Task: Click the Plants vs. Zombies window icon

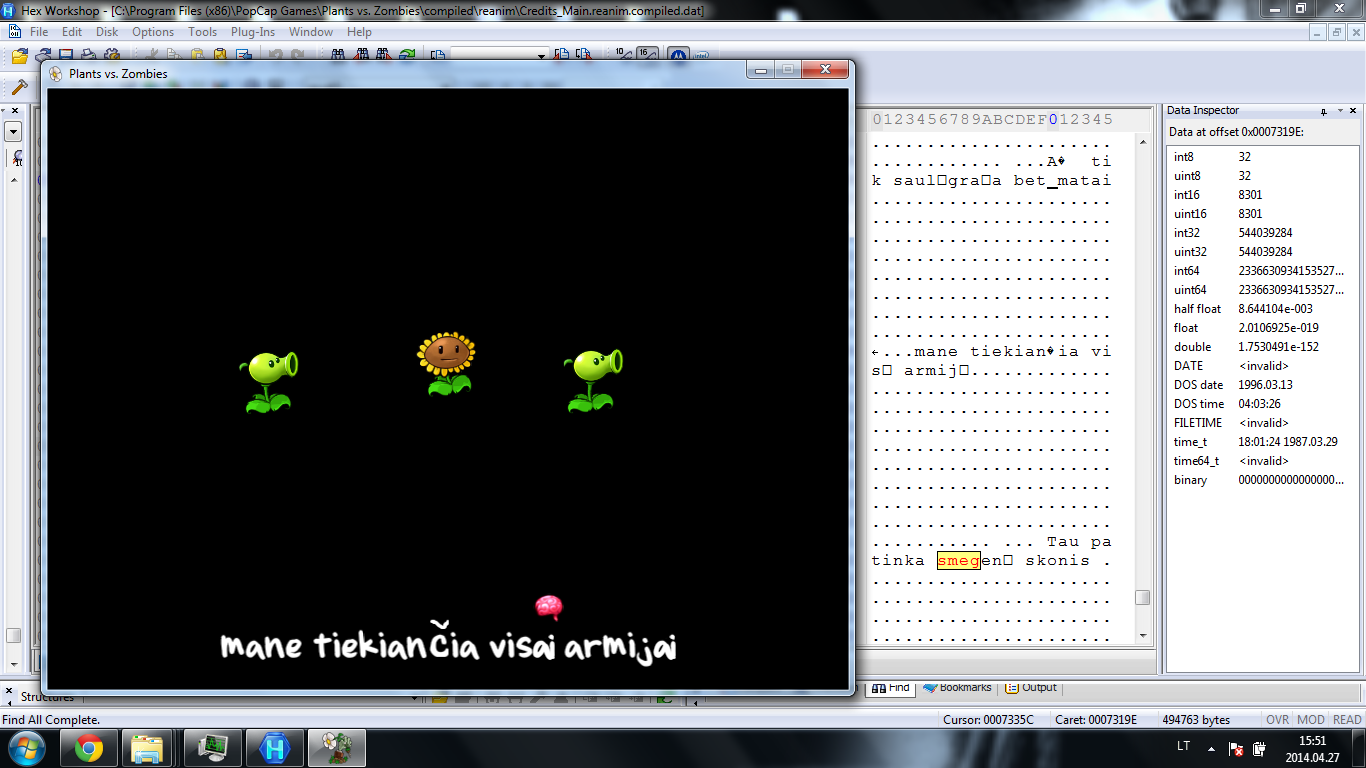Action: pyautogui.click(x=55, y=74)
